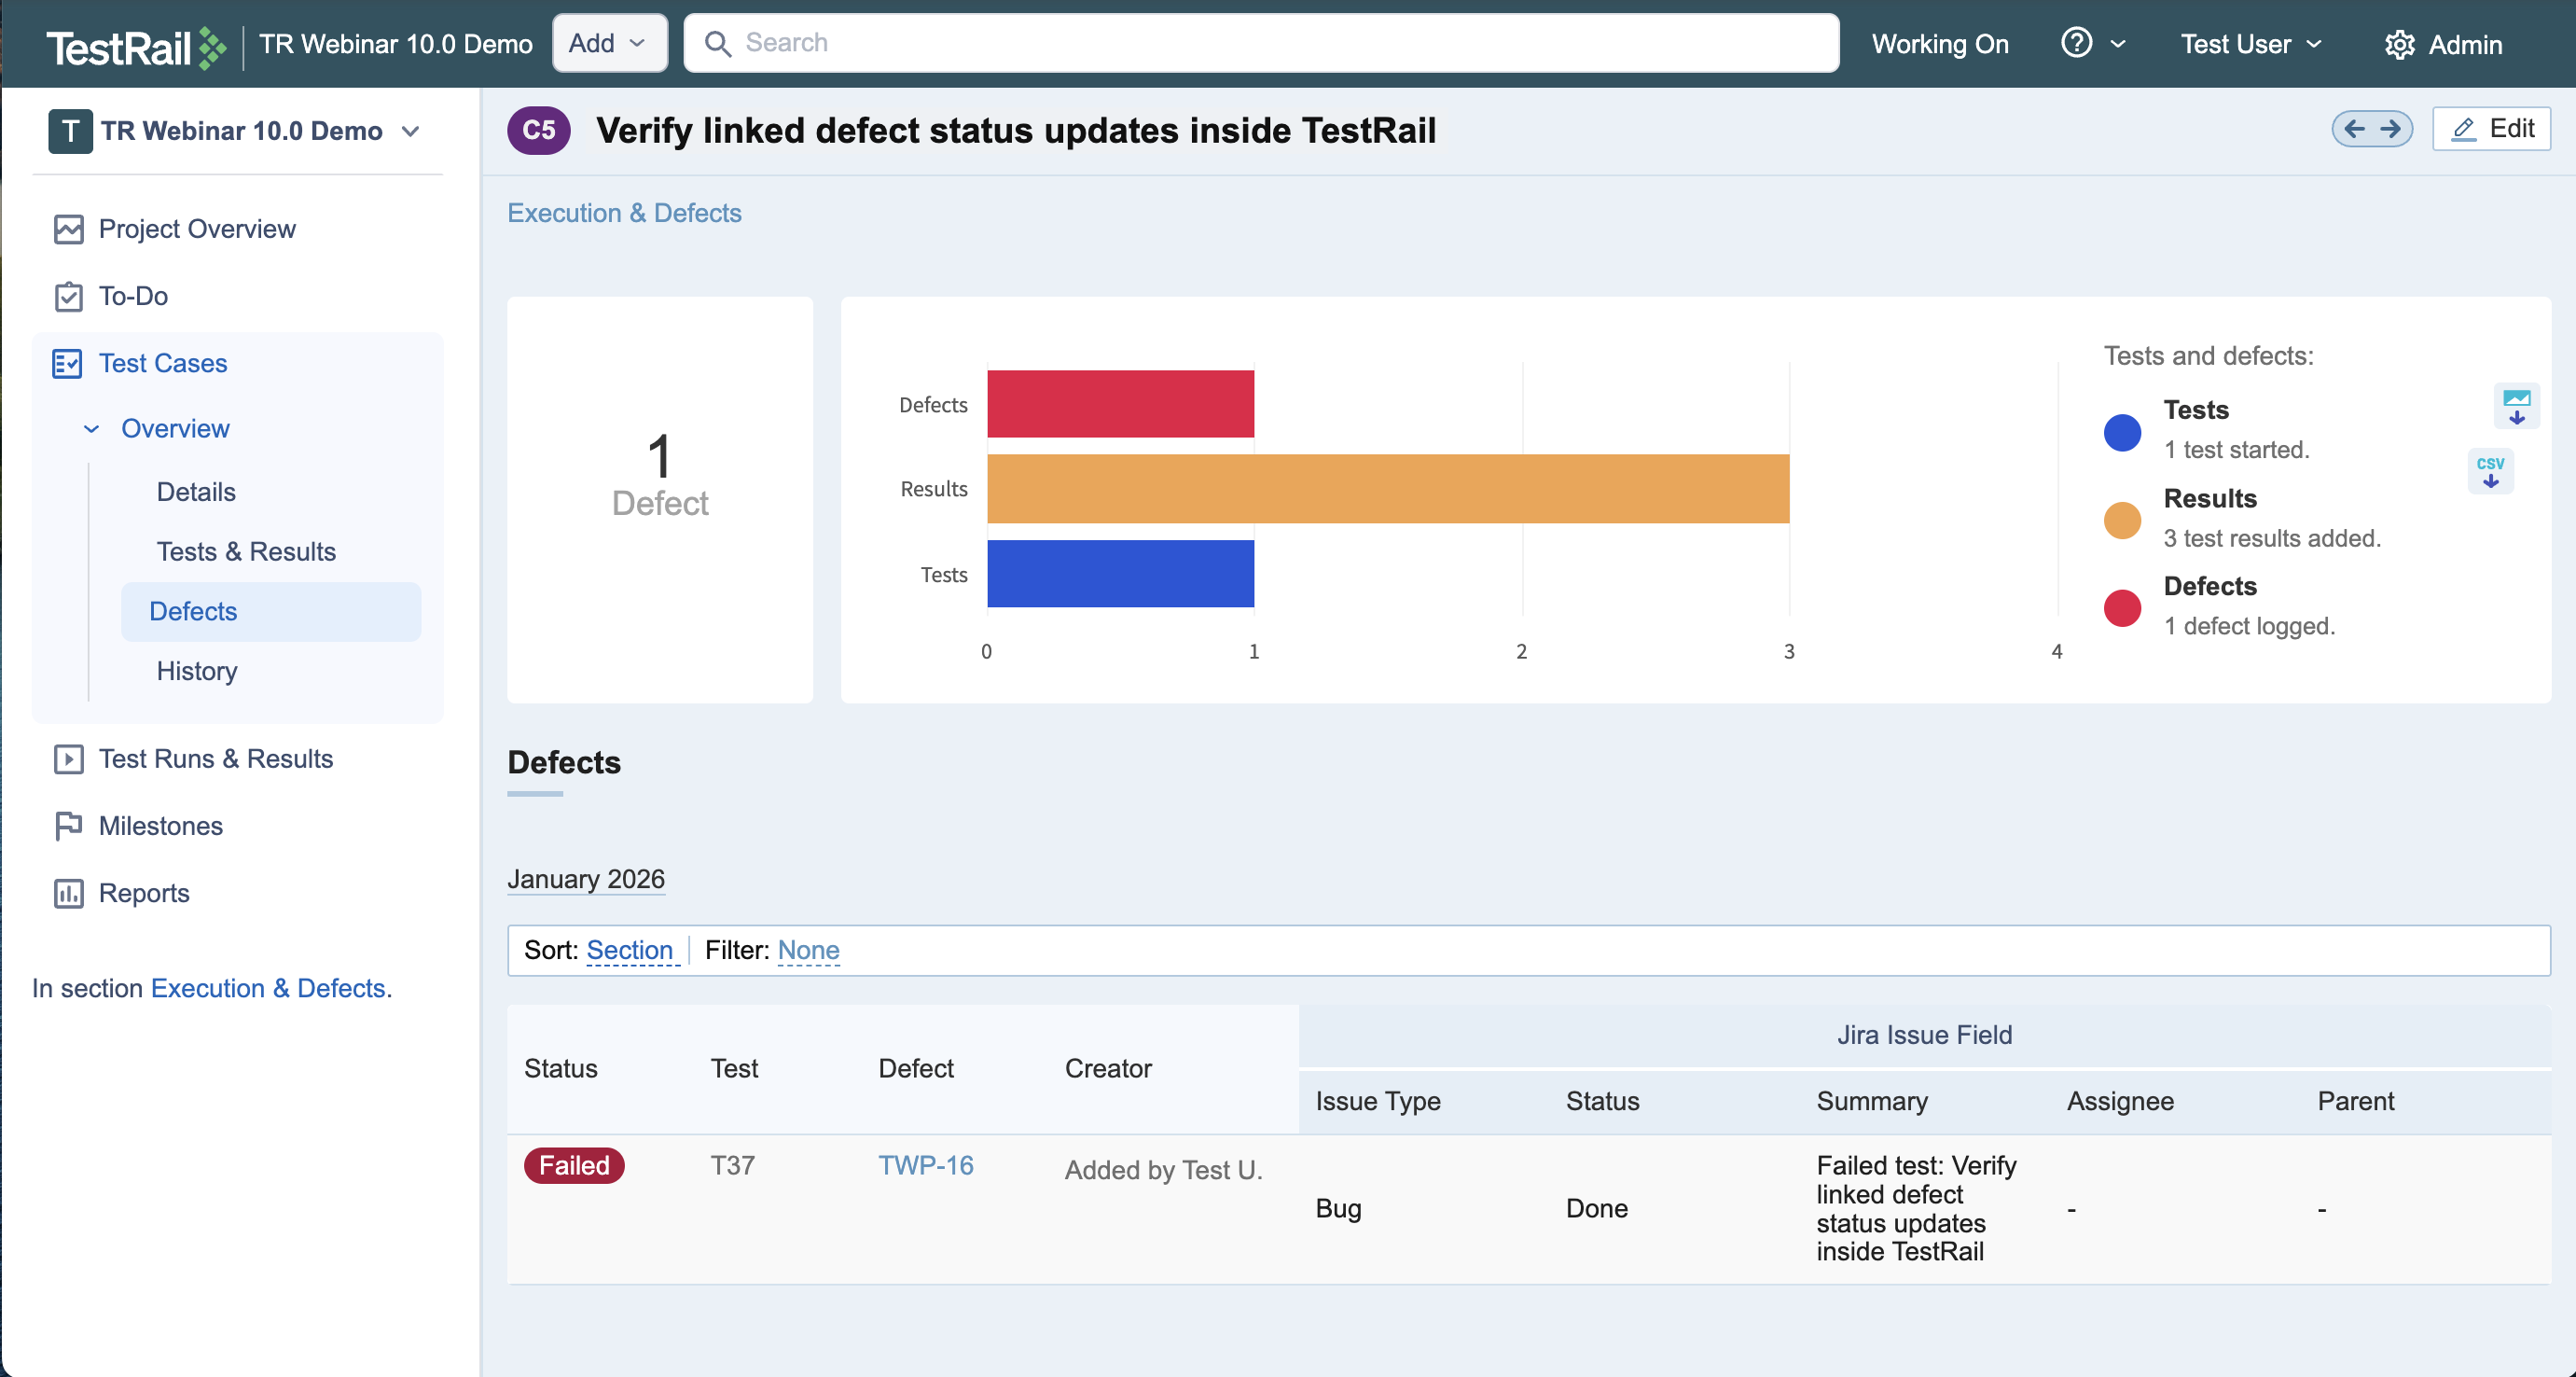Click the red Defects chart bar
Screen dimensions: 2576x1377
pyautogui.click(x=1121, y=404)
